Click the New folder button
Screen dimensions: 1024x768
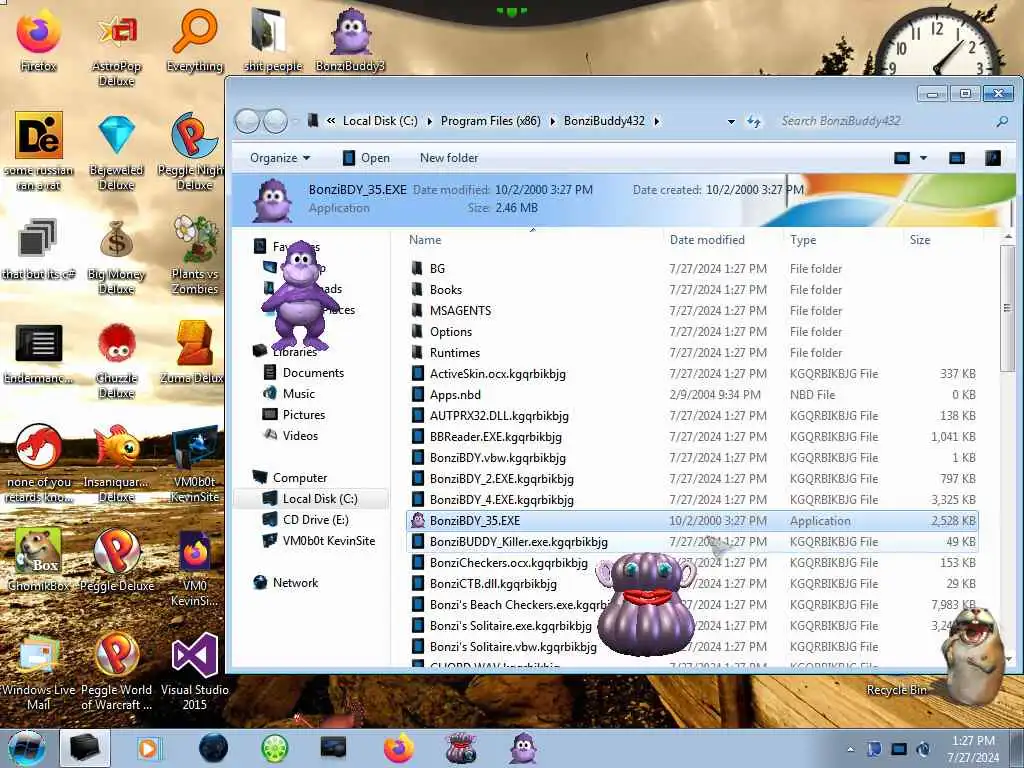(449, 158)
